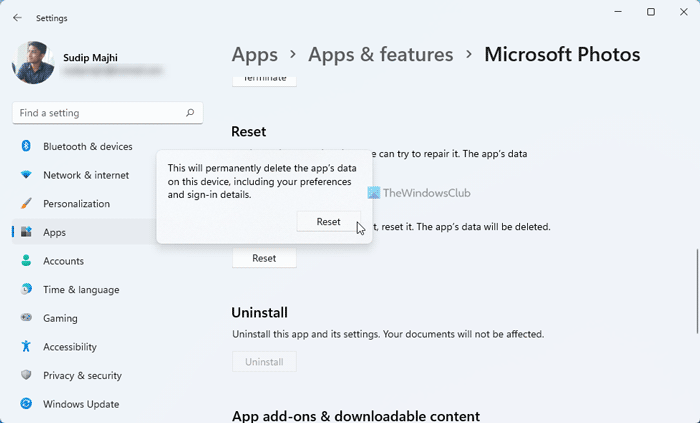The image size is (700, 423).
Task: Click the Gaming controller icon
Action: tap(26, 318)
